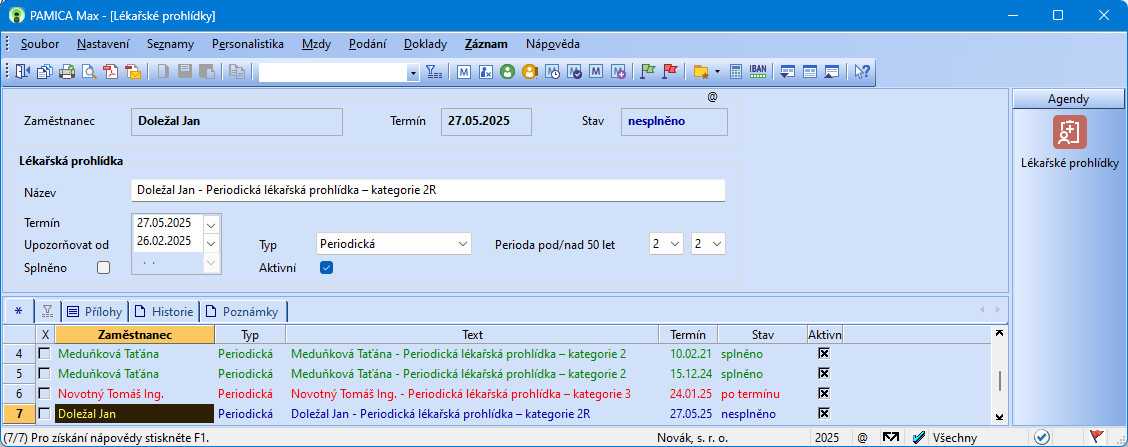Open the Personalistika menu
Image resolution: width=1128 pixels, height=447 pixels.
[x=248, y=44]
